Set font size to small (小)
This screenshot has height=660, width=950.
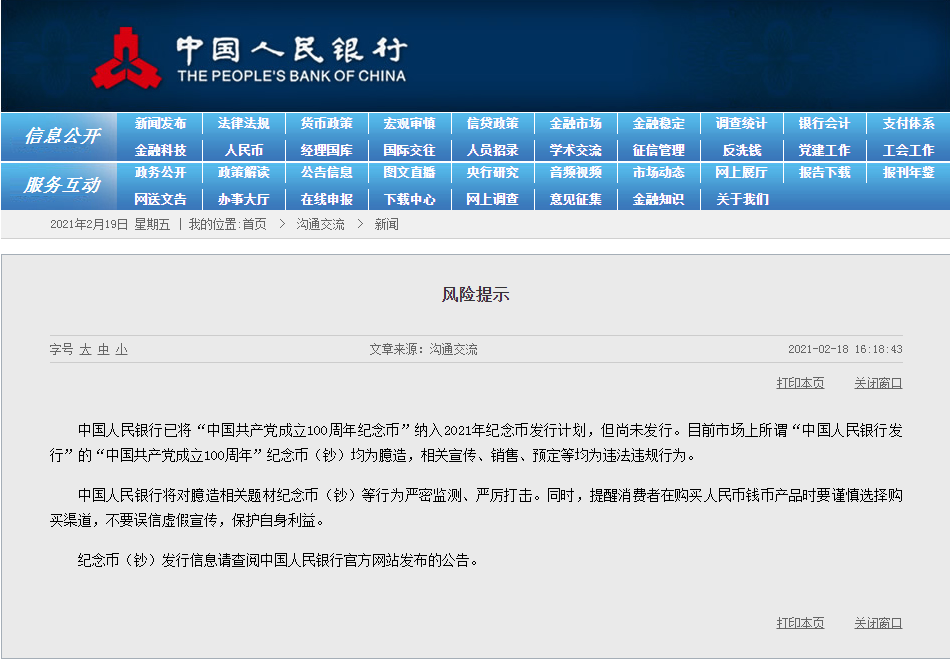pyautogui.click(x=122, y=350)
